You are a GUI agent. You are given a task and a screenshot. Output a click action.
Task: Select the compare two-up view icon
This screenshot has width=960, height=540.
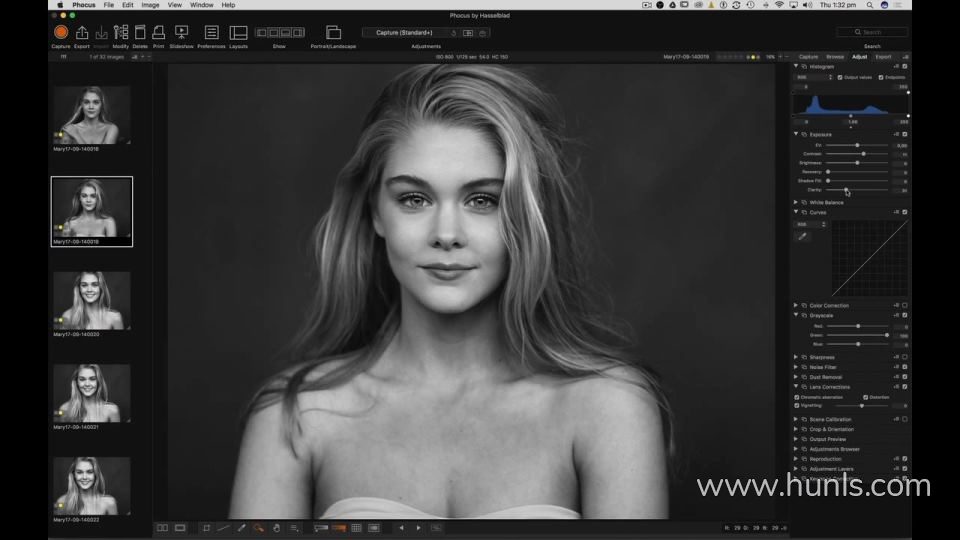(162, 528)
